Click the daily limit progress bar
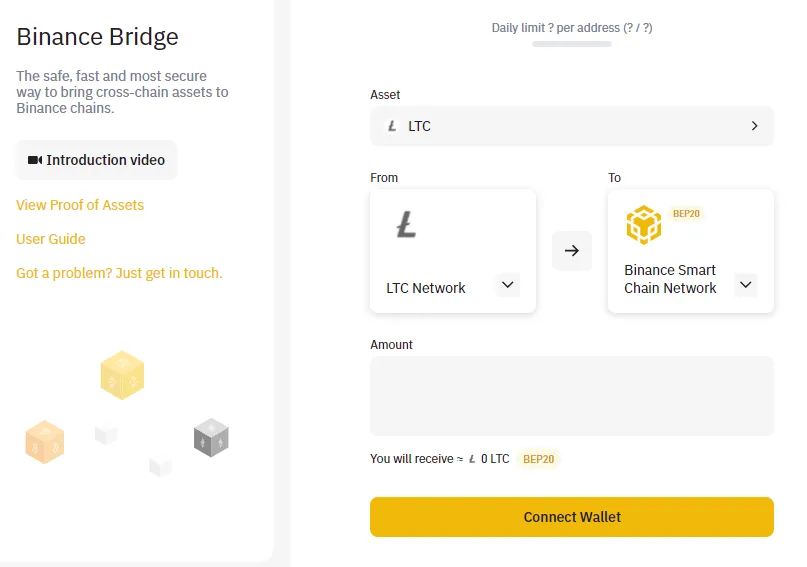This screenshot has width=807, height=567. pyautogui.click(x=572, y=44)
